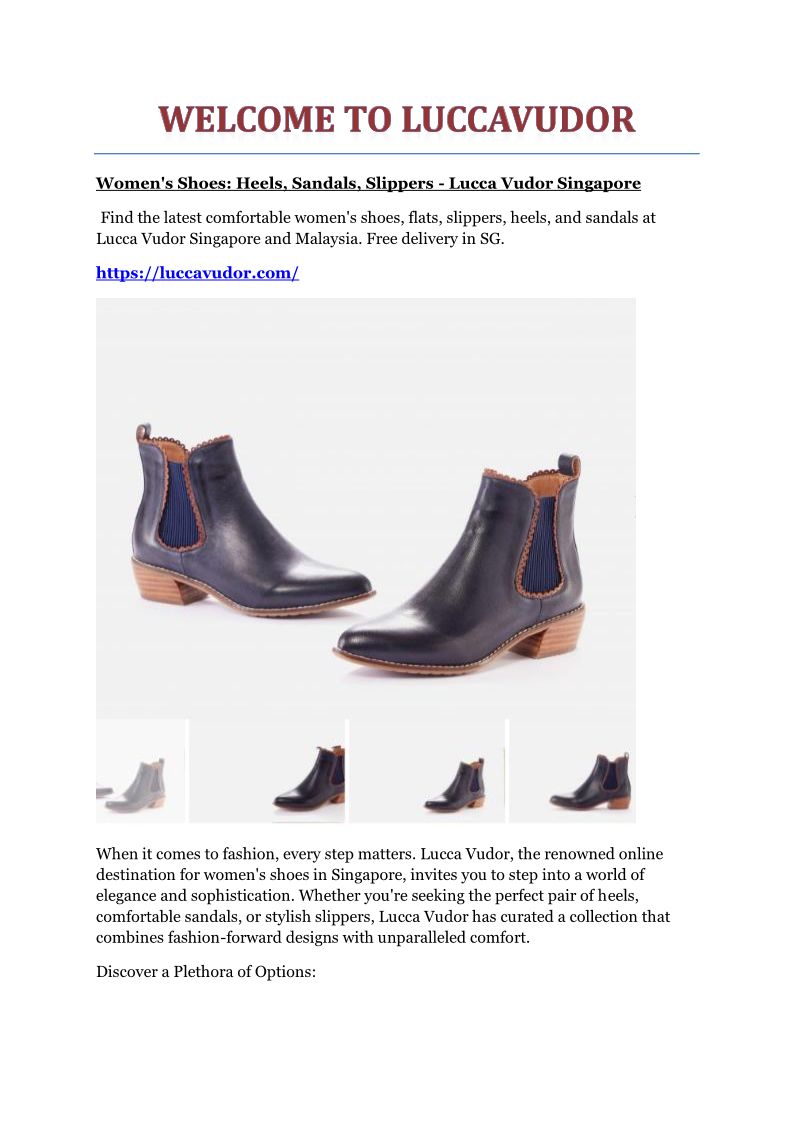
Task: Click the phrase 'Lucca Vudor Singapore' in heading
Action: (x=545, y=183)
